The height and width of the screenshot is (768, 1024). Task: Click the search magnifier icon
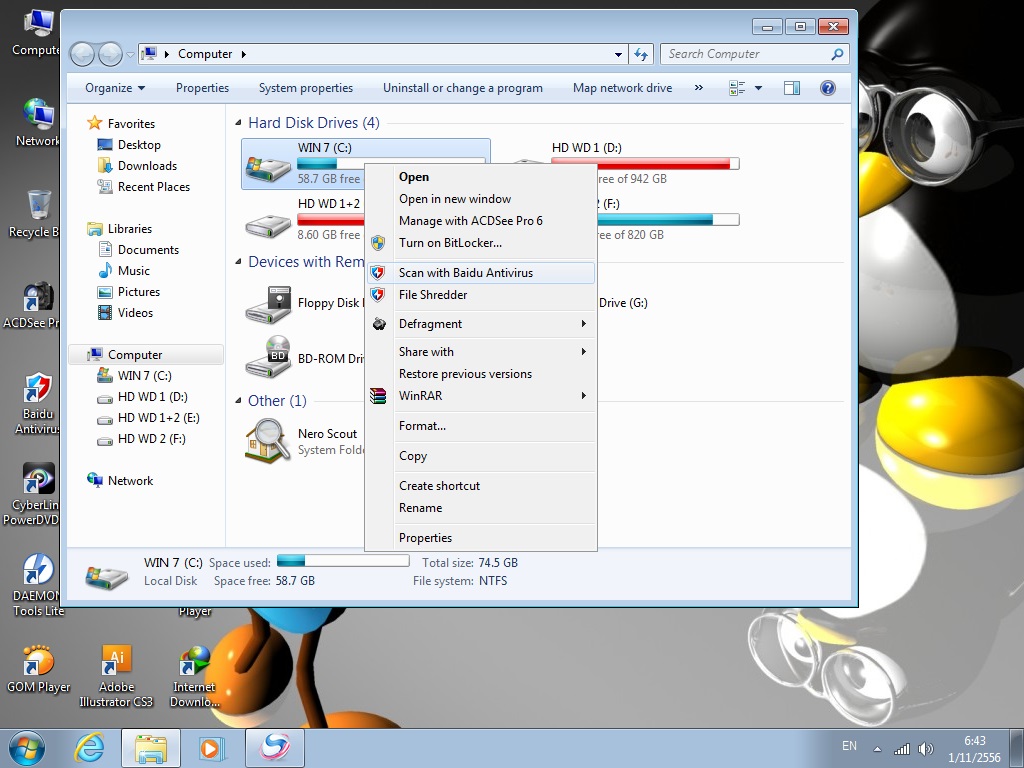837,54
